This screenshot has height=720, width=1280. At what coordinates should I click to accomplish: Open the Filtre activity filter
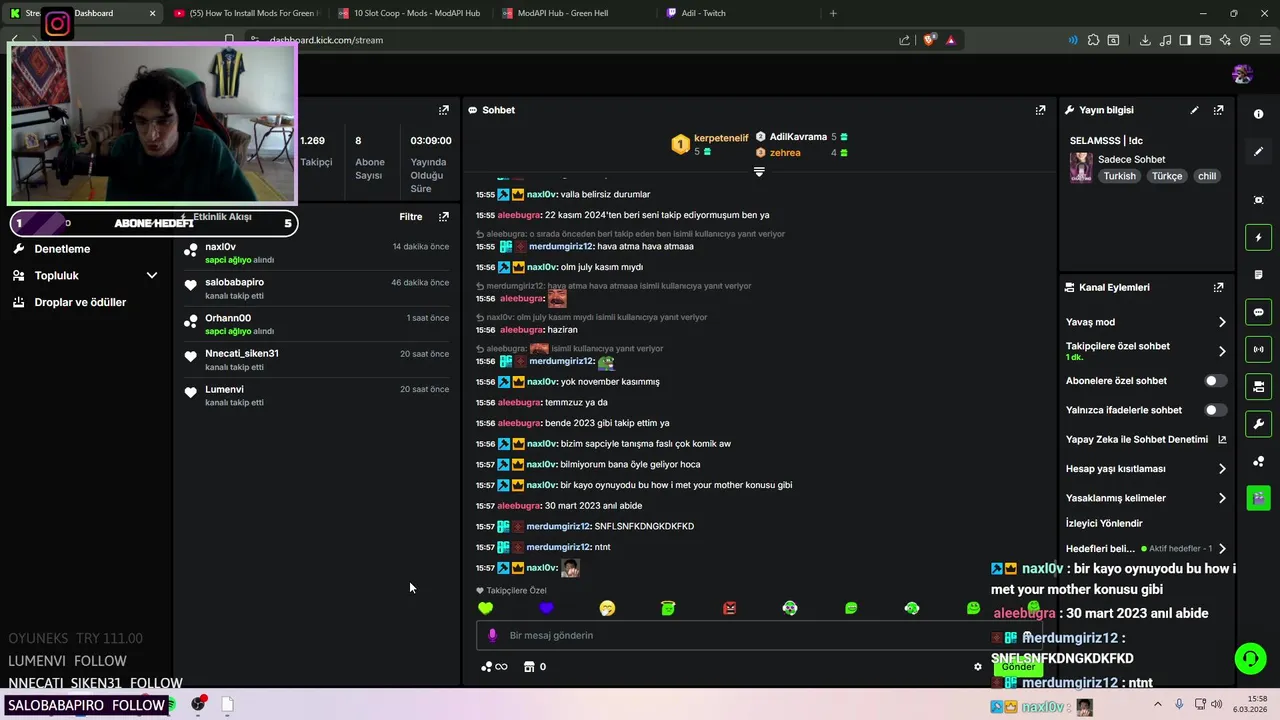411,216
